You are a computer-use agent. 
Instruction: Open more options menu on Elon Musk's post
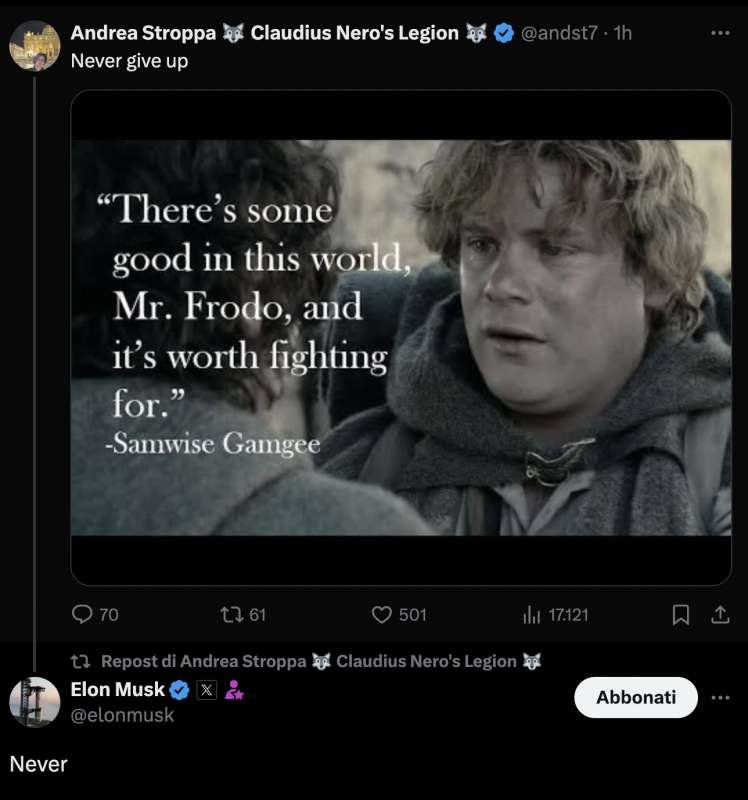[x=720, y=697]
